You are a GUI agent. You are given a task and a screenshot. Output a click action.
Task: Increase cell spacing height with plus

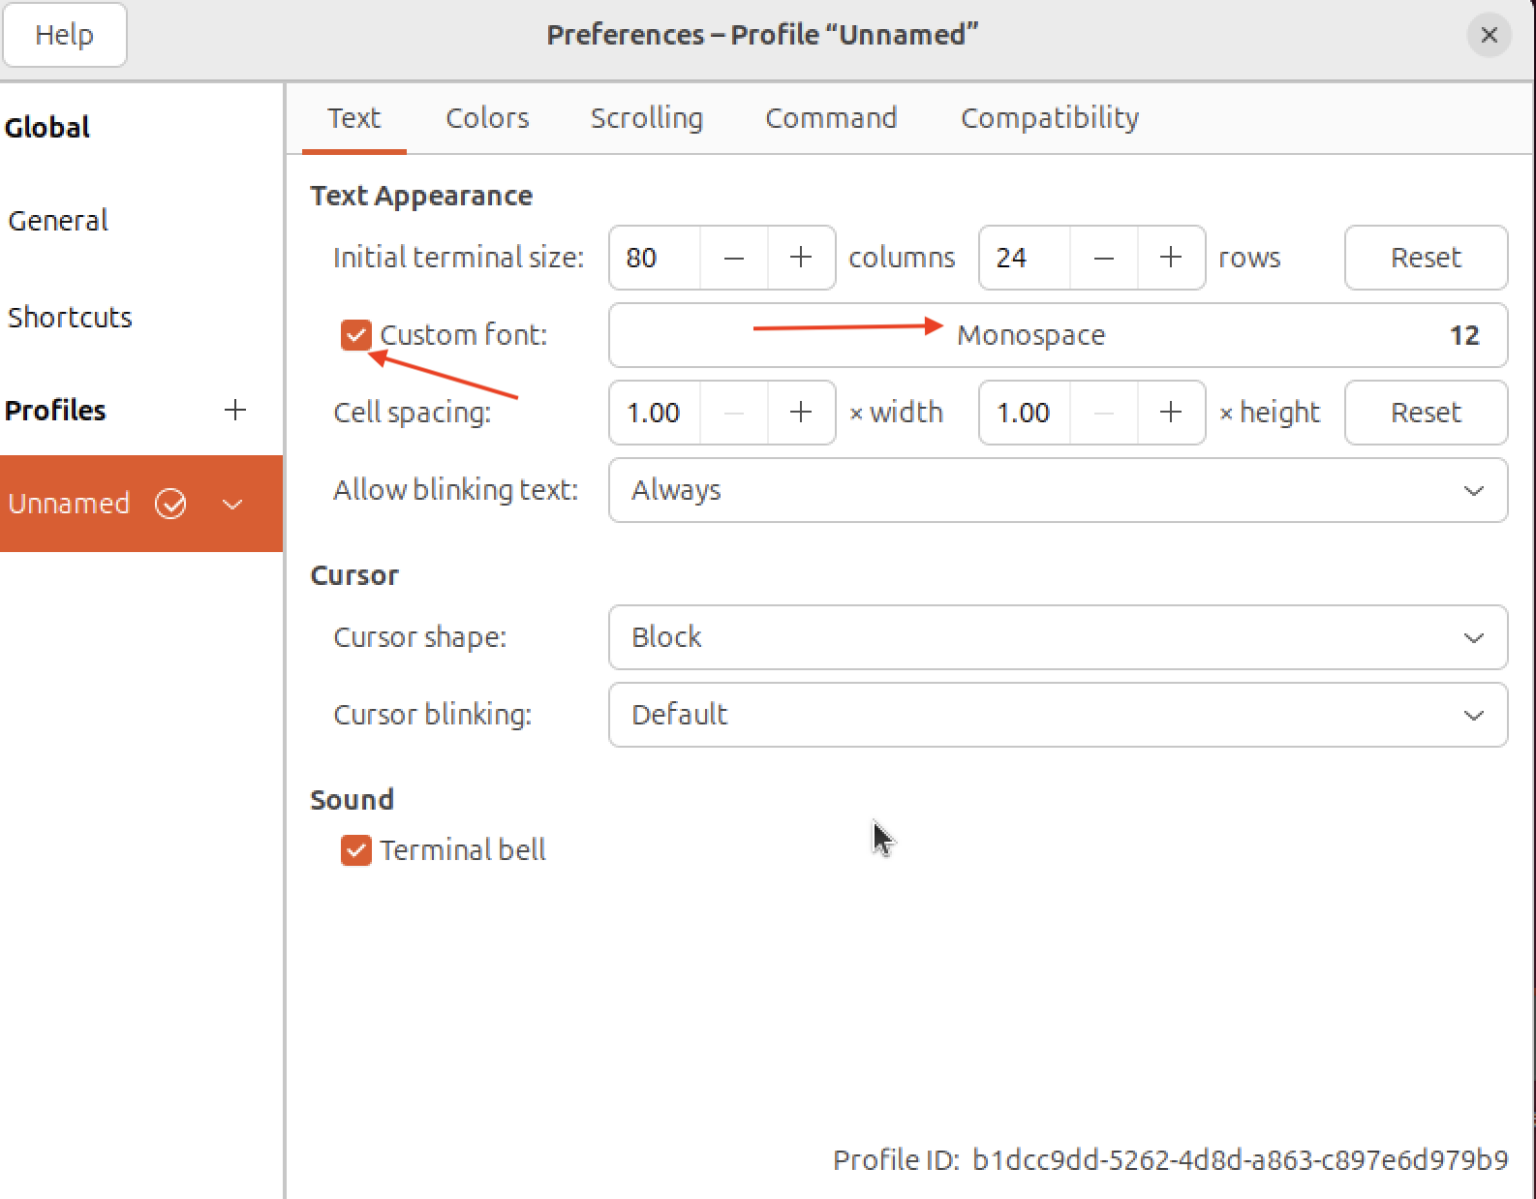1170,412
